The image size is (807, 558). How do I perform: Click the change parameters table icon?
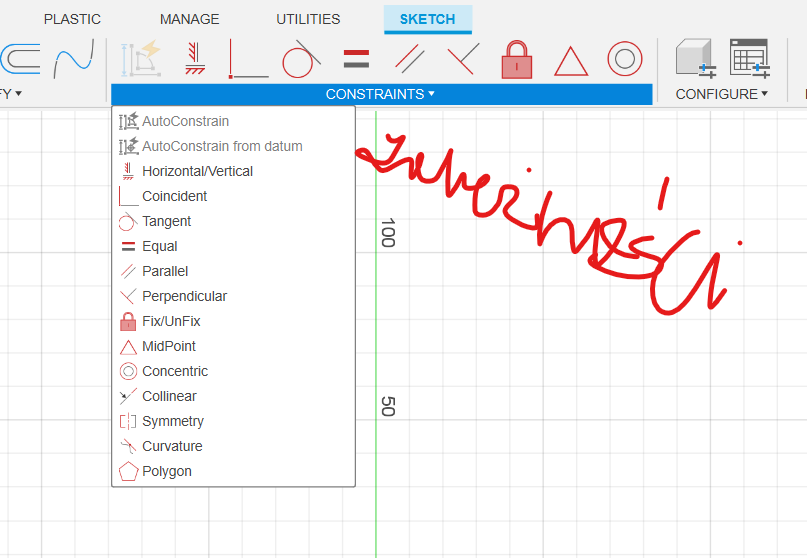pyautogui.click(x=749, y=59)
